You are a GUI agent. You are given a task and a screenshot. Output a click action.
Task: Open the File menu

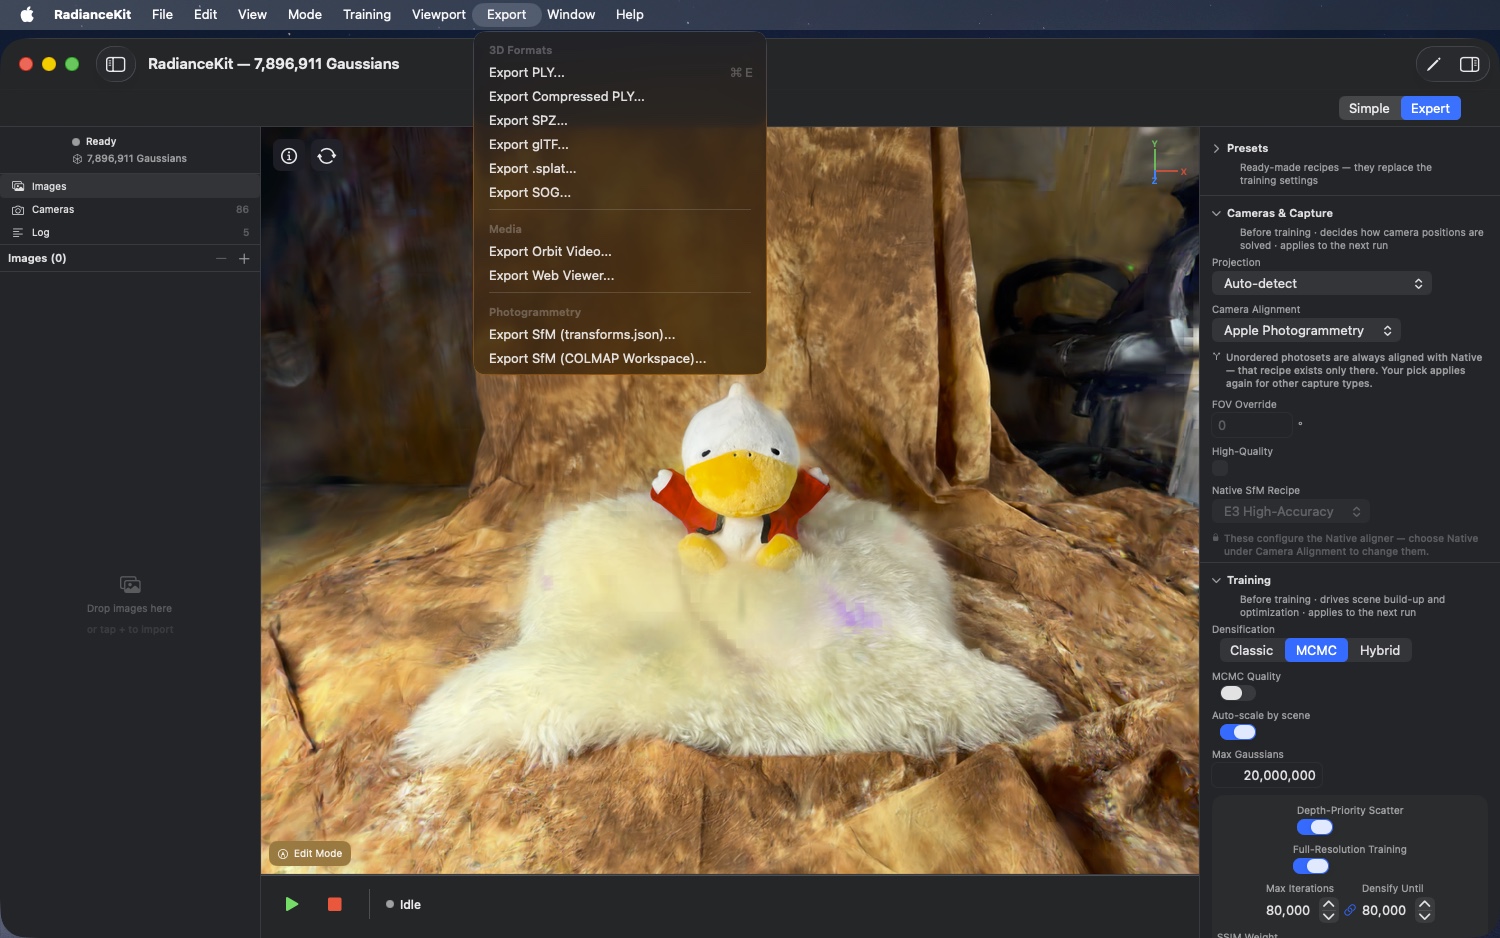(x=162, y=14)
